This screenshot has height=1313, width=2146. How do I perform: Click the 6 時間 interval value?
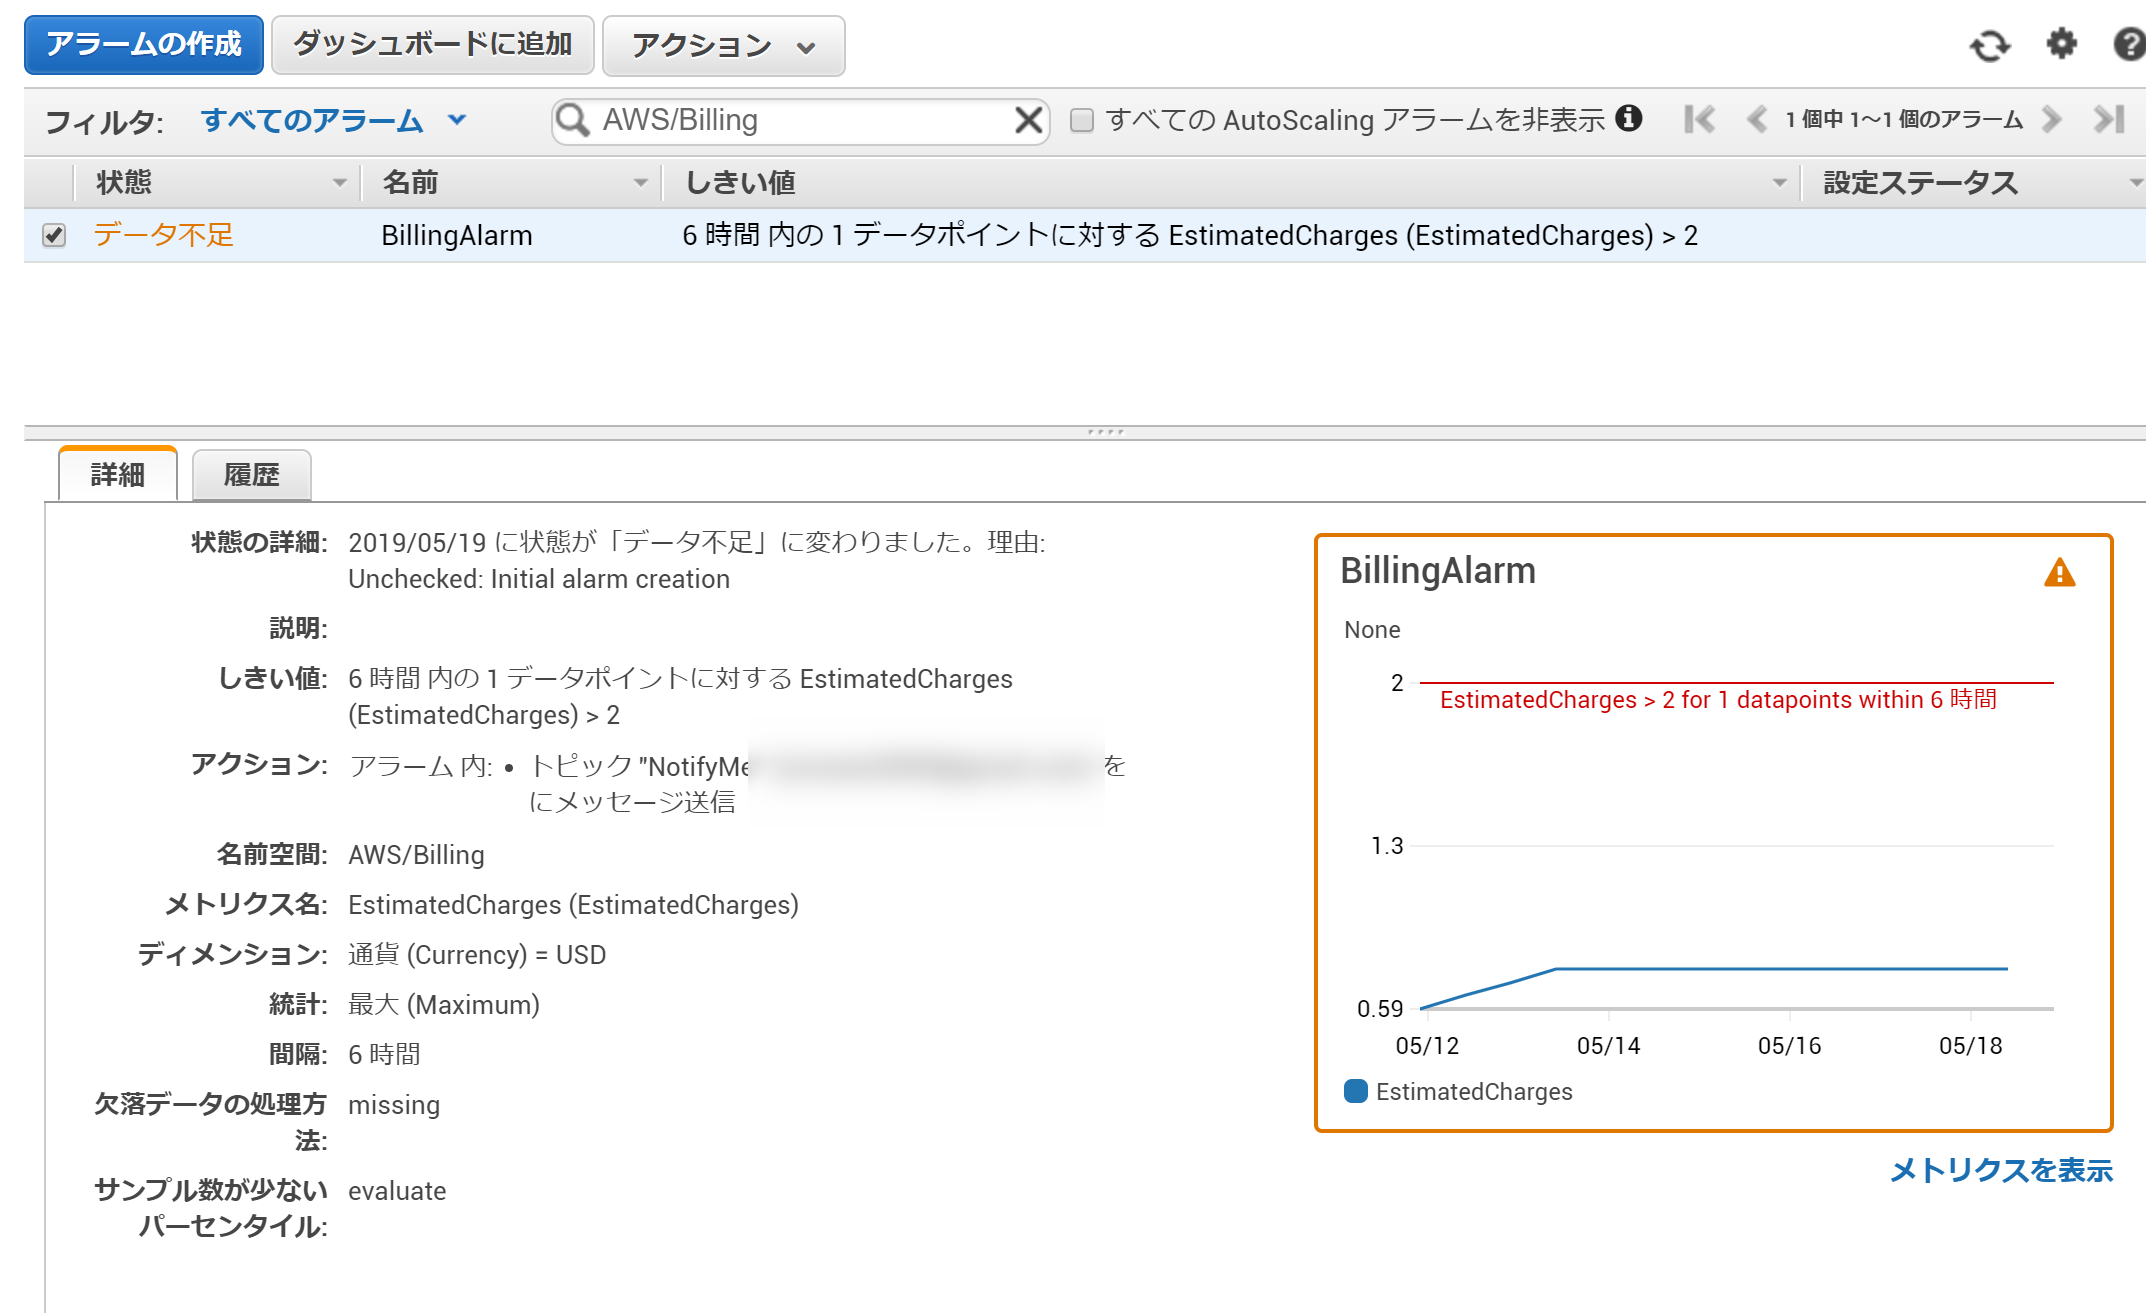point(384,1055)
